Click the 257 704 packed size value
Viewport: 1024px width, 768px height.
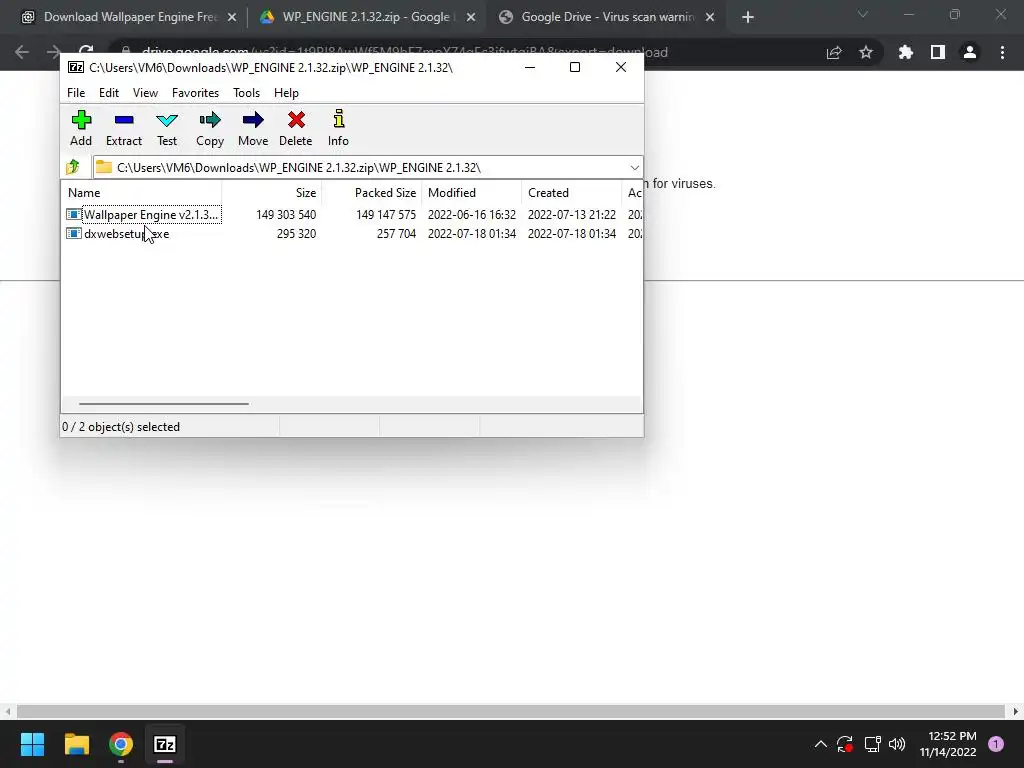(396, 234)
